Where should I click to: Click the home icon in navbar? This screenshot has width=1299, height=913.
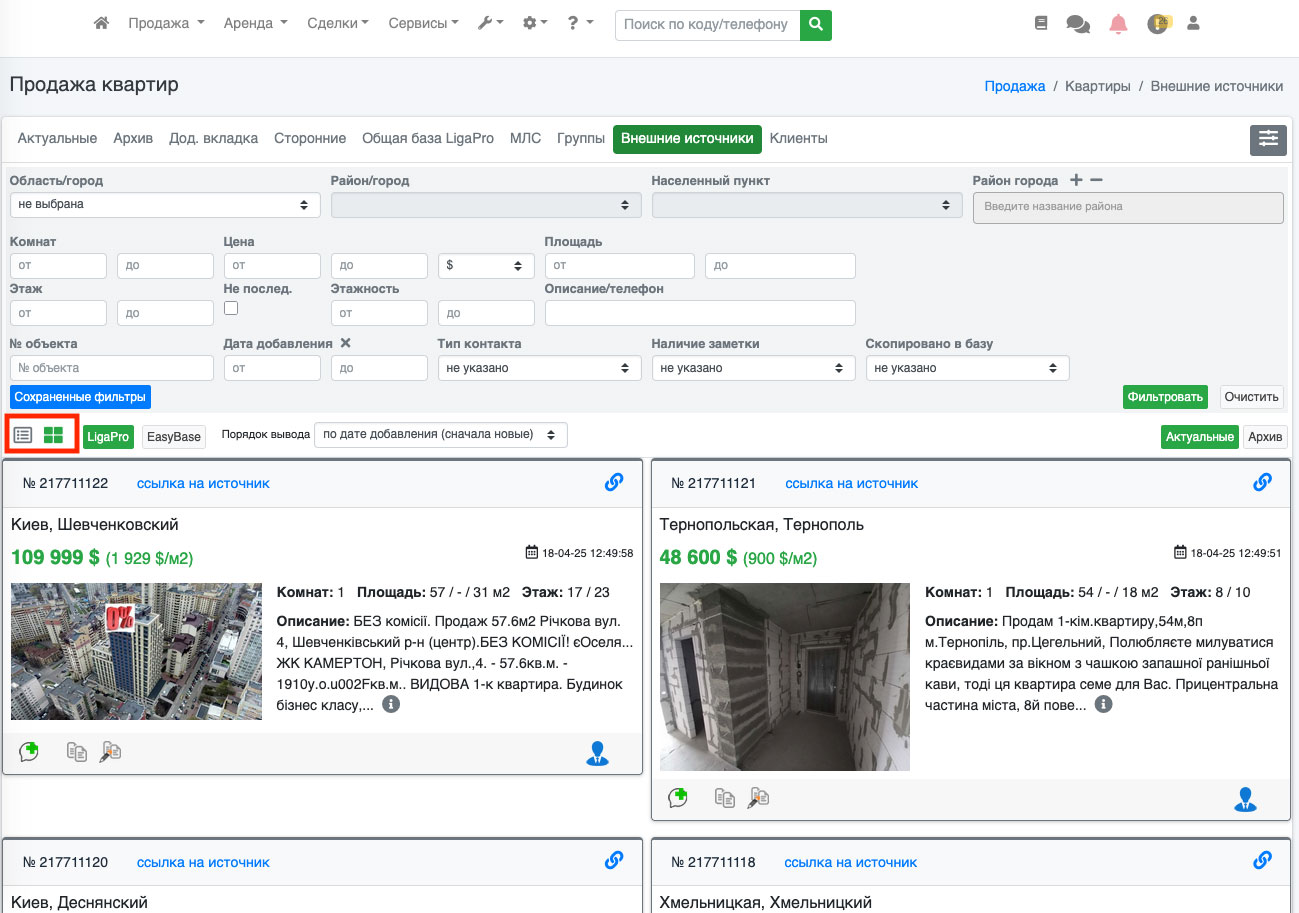tap(101, 23)
